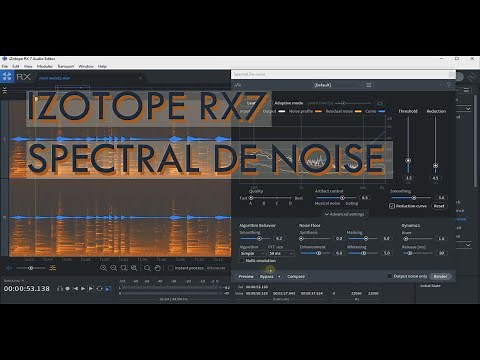Open the [default] preset dropdown
Screen dimensions: 480x360
[x=338, y=85]
